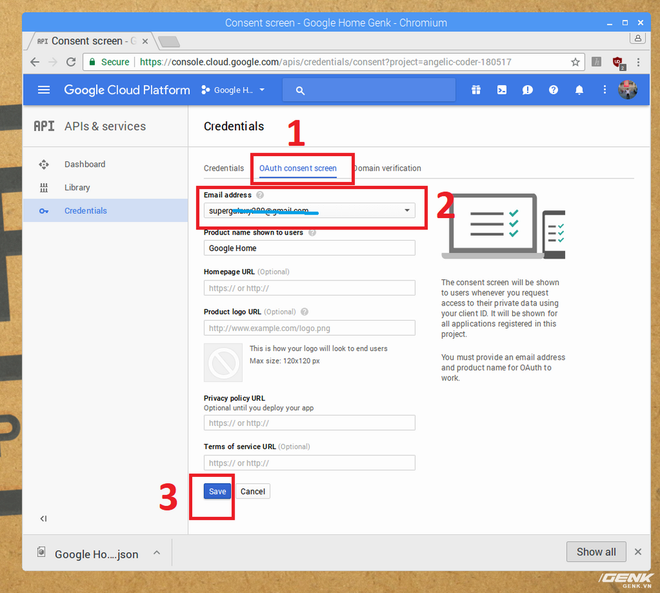This screenshot has height=593, width=660.
Task: Click the Save button
Action: click(217, 491)
